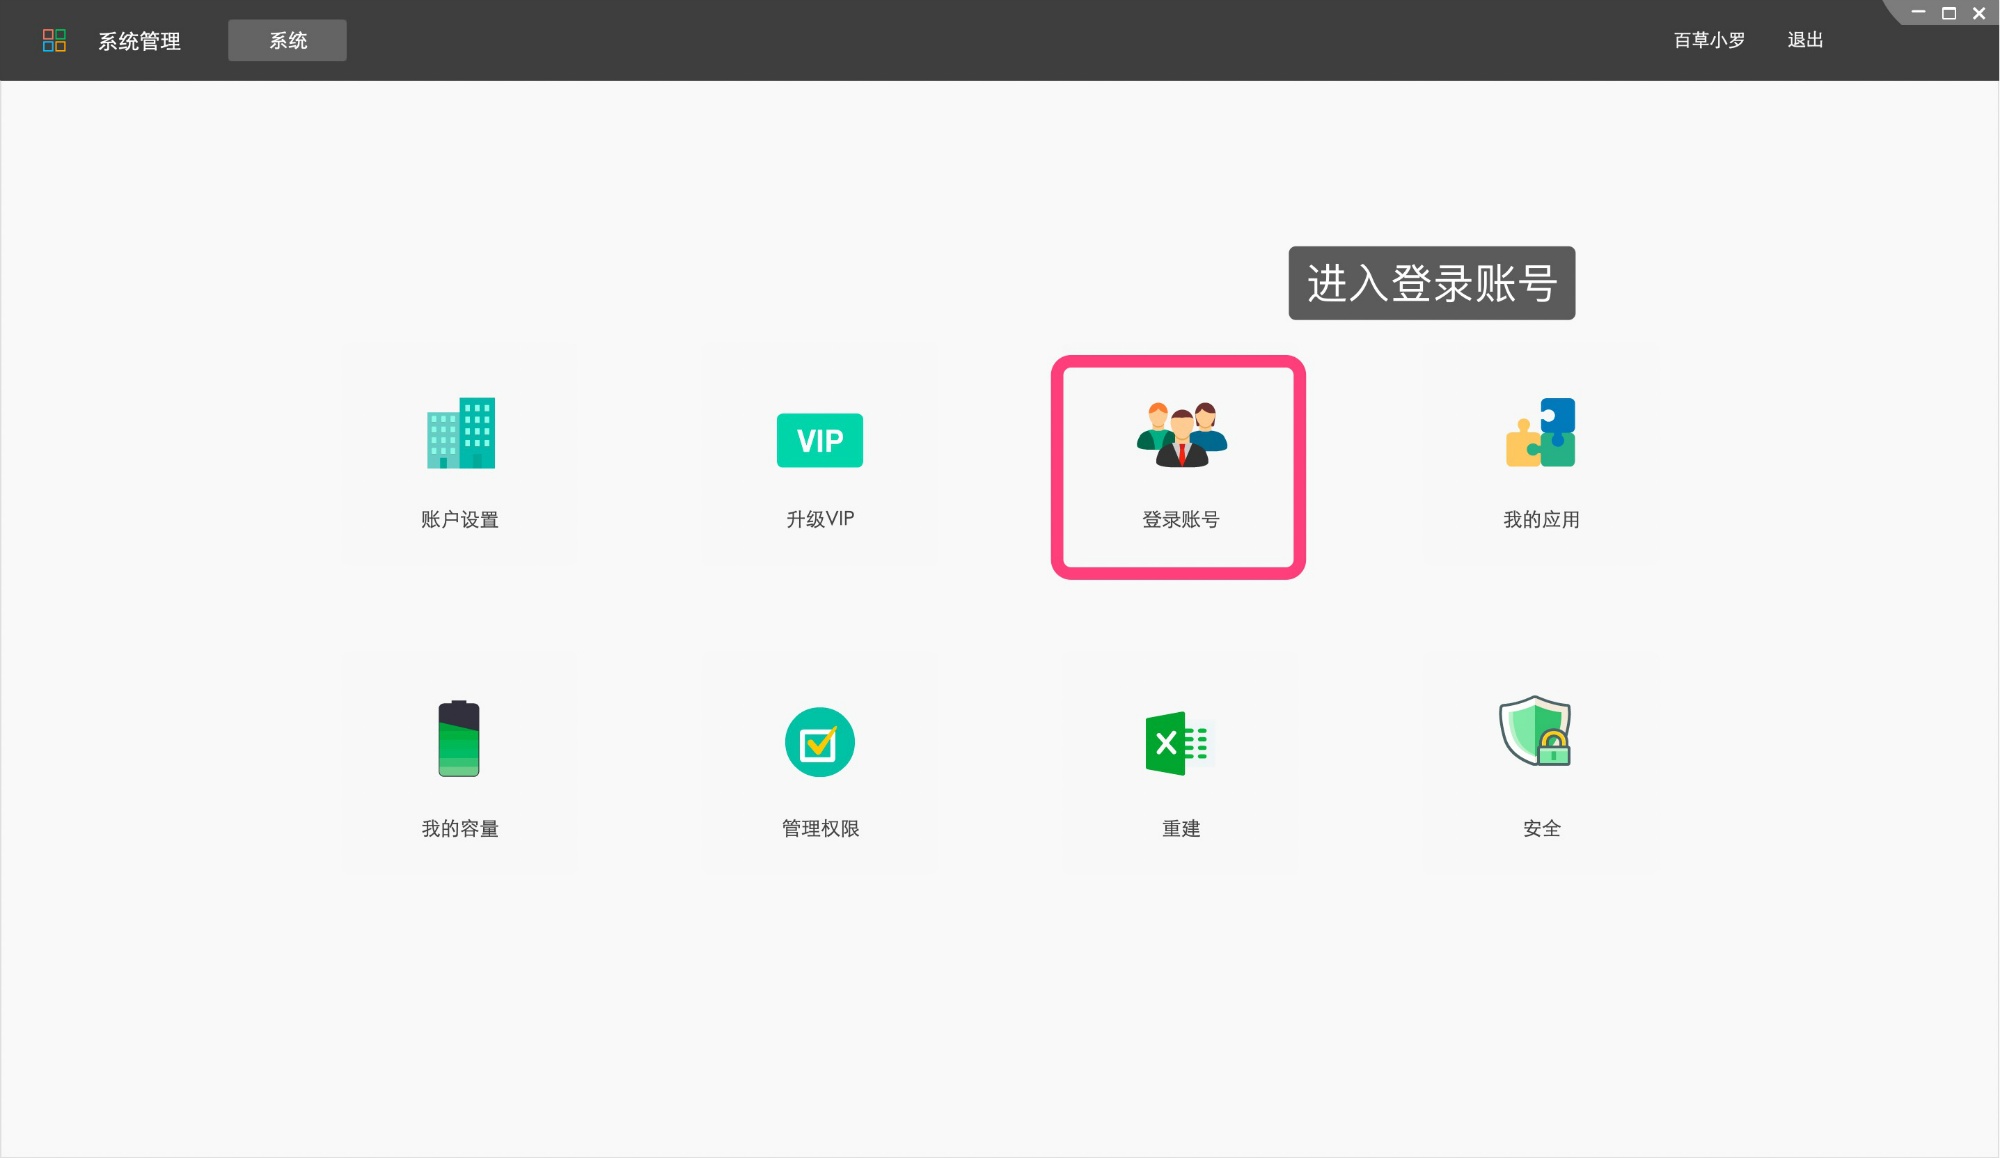Click the 登录账号 label
The height and width of the screenshot is (1158, 2000).
1181,519
